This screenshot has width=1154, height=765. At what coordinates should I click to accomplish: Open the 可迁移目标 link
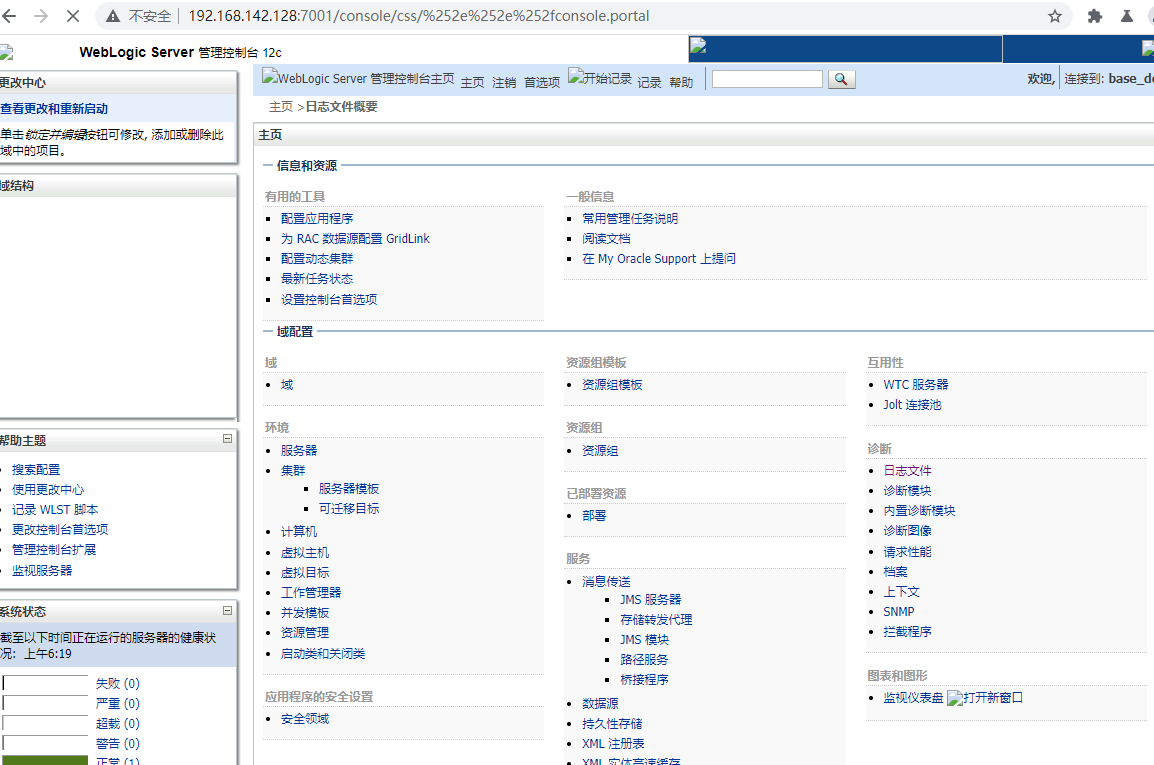click(x=349, y=509)
